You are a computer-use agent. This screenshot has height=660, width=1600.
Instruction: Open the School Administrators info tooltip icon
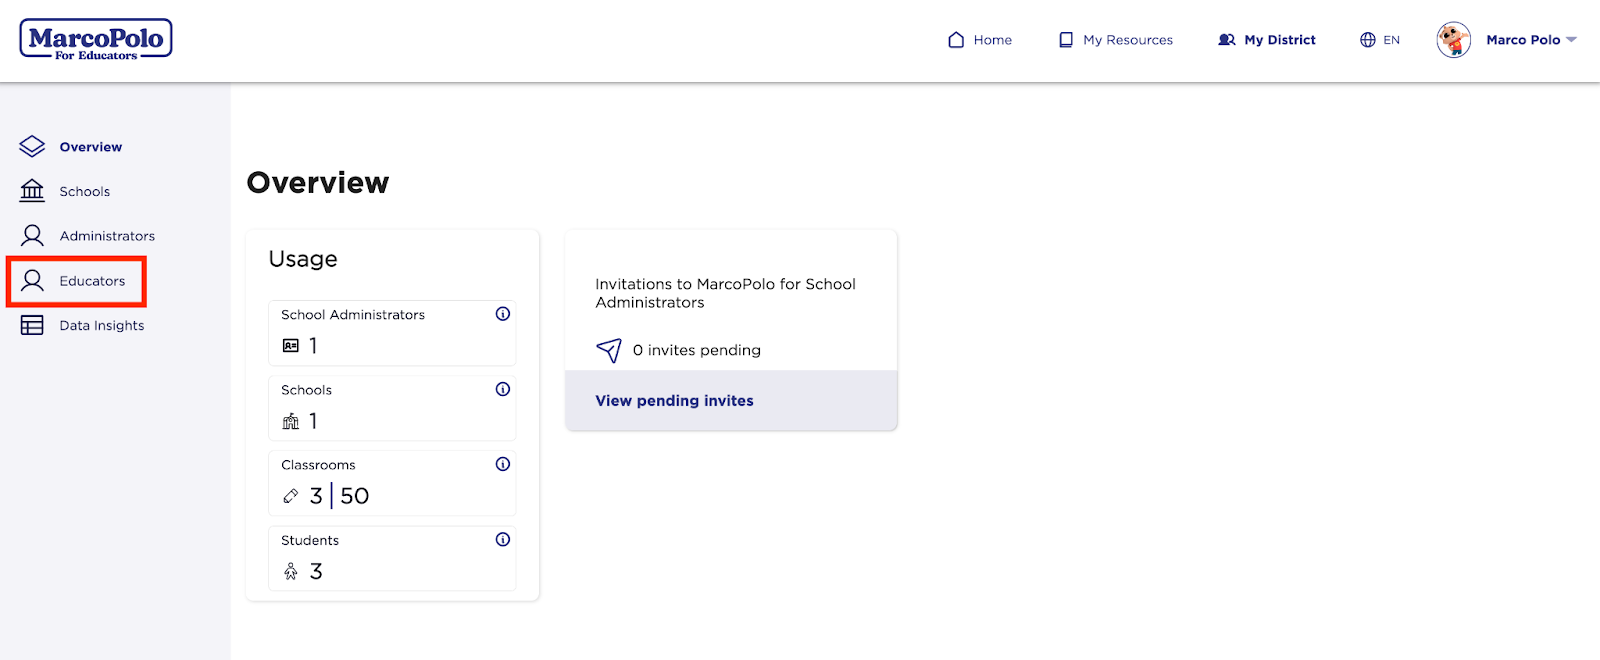coord(503,313)
